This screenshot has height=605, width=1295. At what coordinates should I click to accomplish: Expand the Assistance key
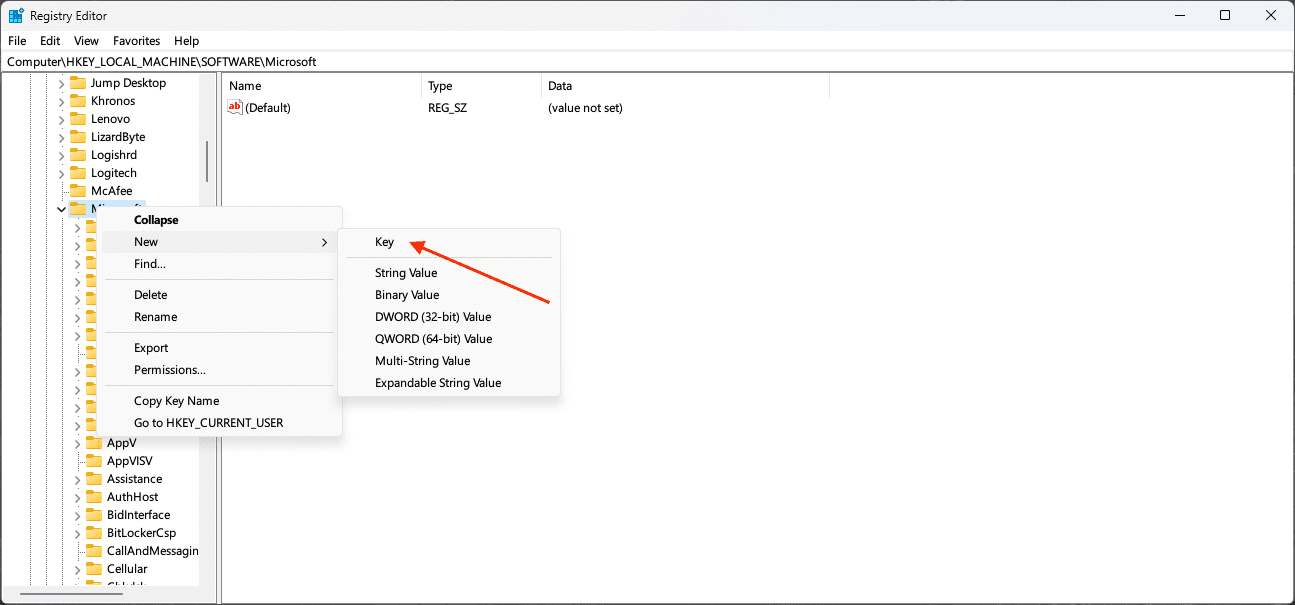pyautogui.click(x=77, y=479)
